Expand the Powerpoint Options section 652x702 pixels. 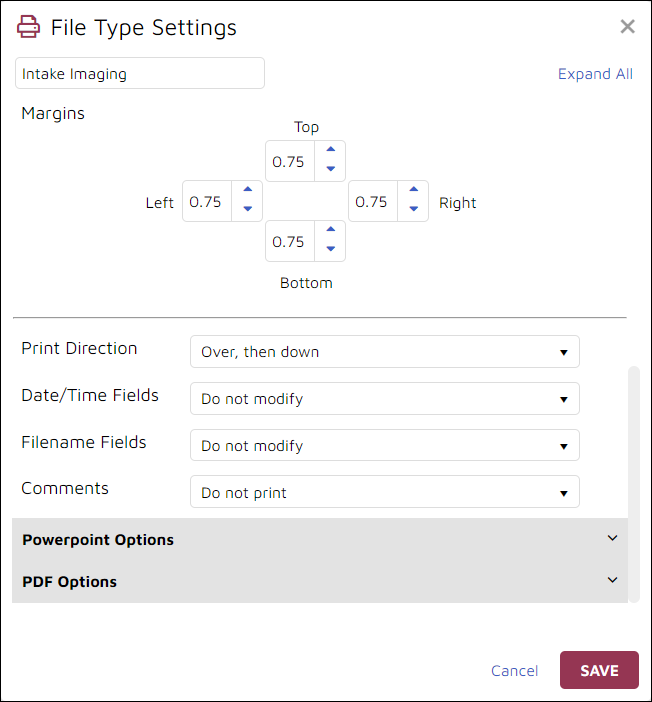click(x=320, y=539)
